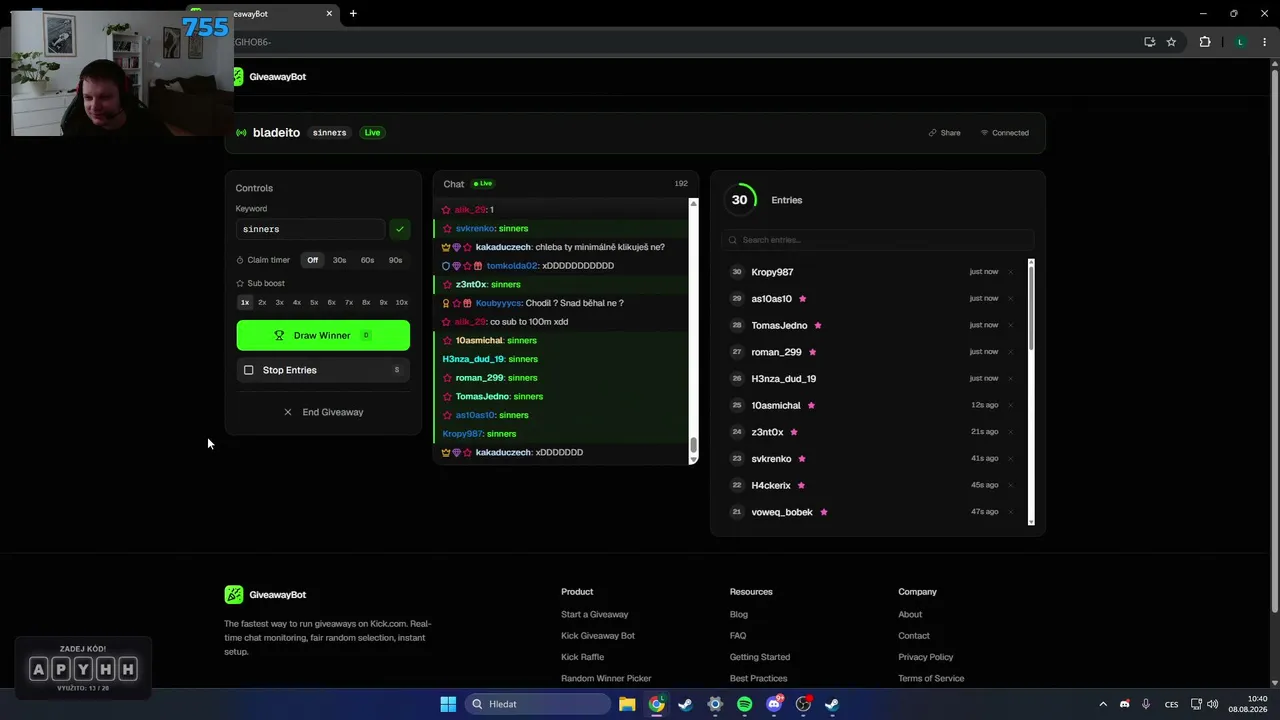Open the About link

pos(910,615)
